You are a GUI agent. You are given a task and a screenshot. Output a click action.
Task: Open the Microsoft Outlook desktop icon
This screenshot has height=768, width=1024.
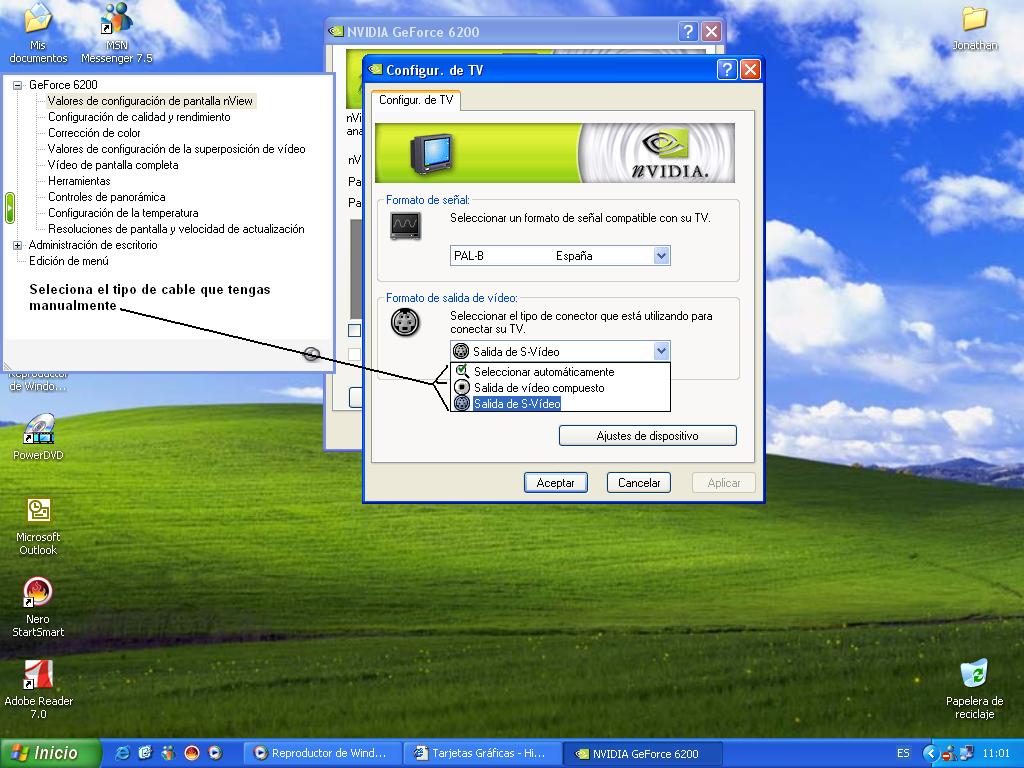click(x=38, y=512)
